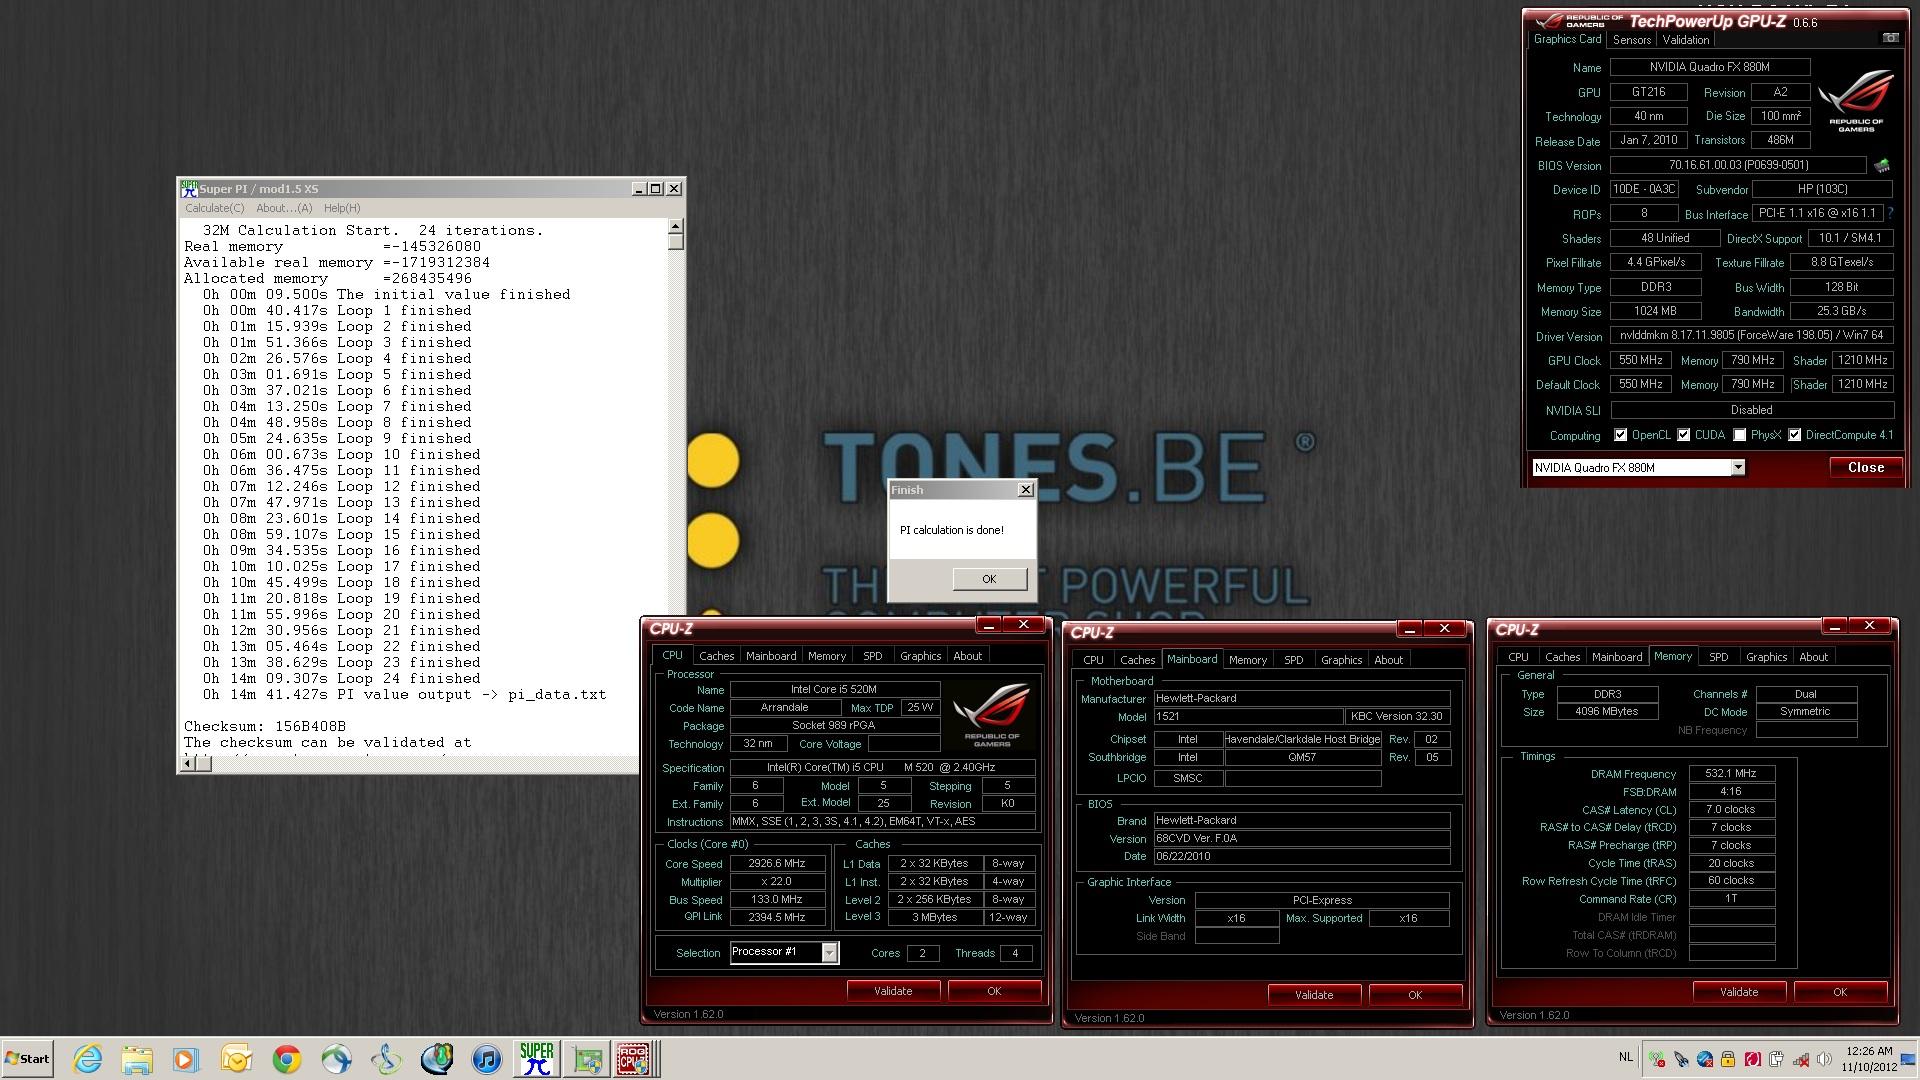1920x1080 pixels.
Task: Click OK in the left CPU-Z CPU window
Action: pos(994,991)
